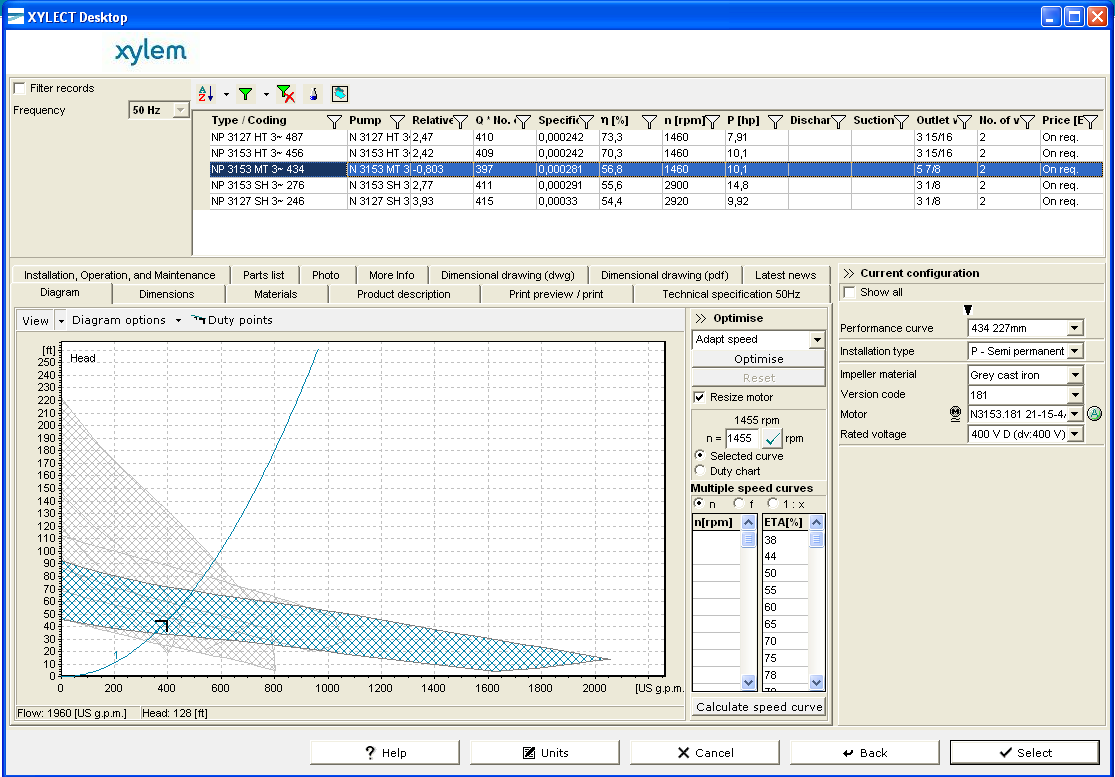The height and width of the screenshot is (777, 1115).
Task: Click the motor symbol icon beside Motor label
Action: pos(956,414)
